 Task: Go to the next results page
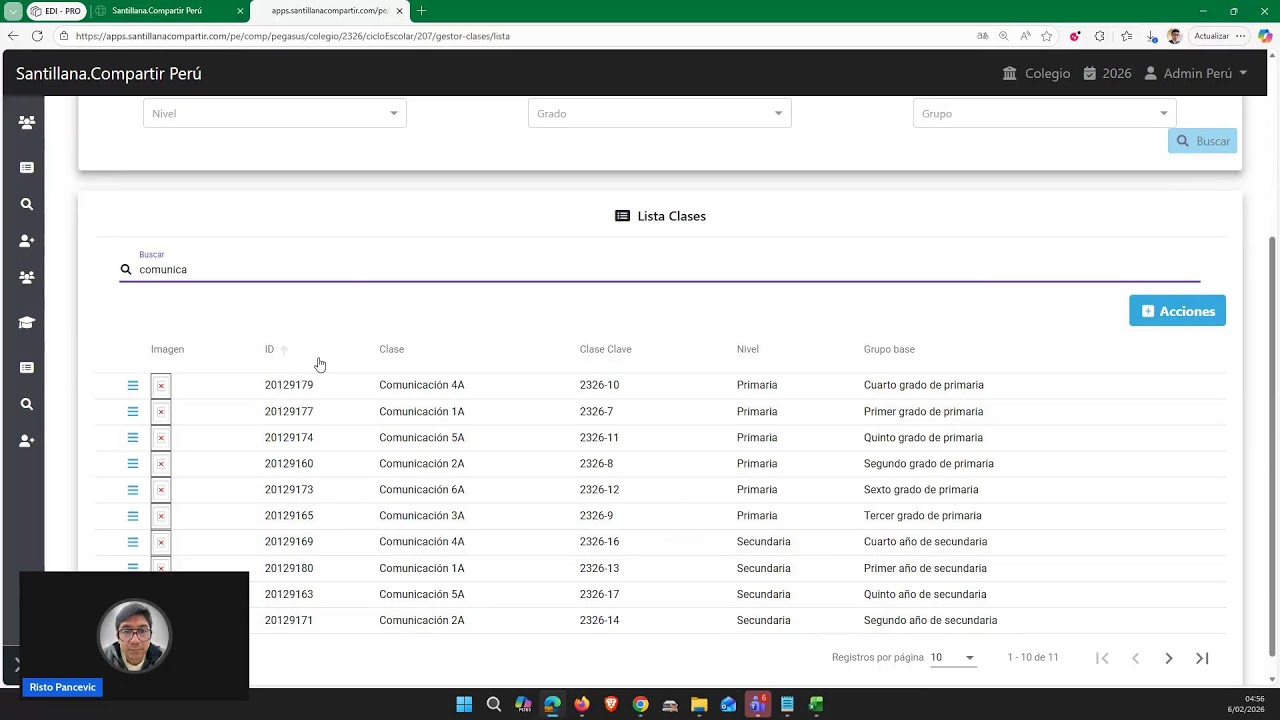(1169, 658)
